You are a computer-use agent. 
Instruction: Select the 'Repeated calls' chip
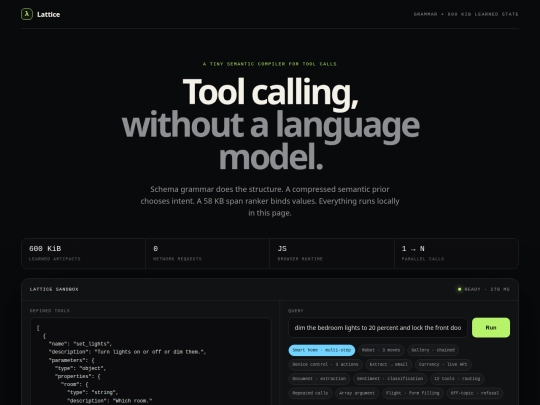click(x=310, y=393)
